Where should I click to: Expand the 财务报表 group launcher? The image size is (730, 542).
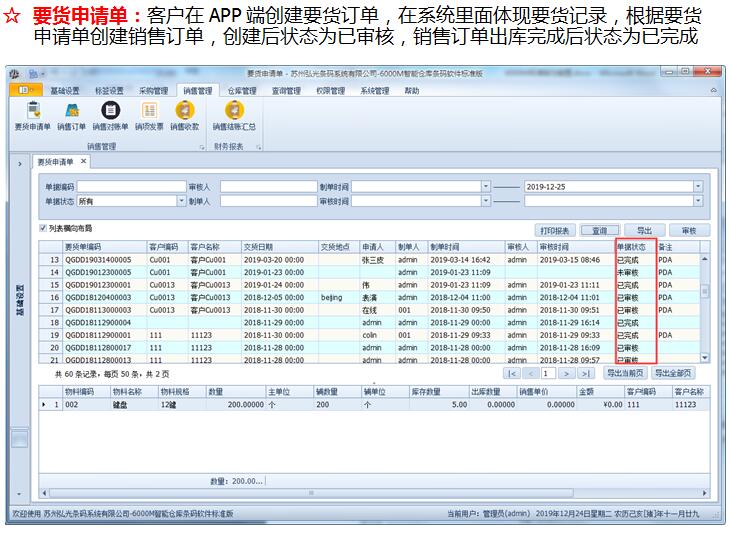(x=258, y=147)
